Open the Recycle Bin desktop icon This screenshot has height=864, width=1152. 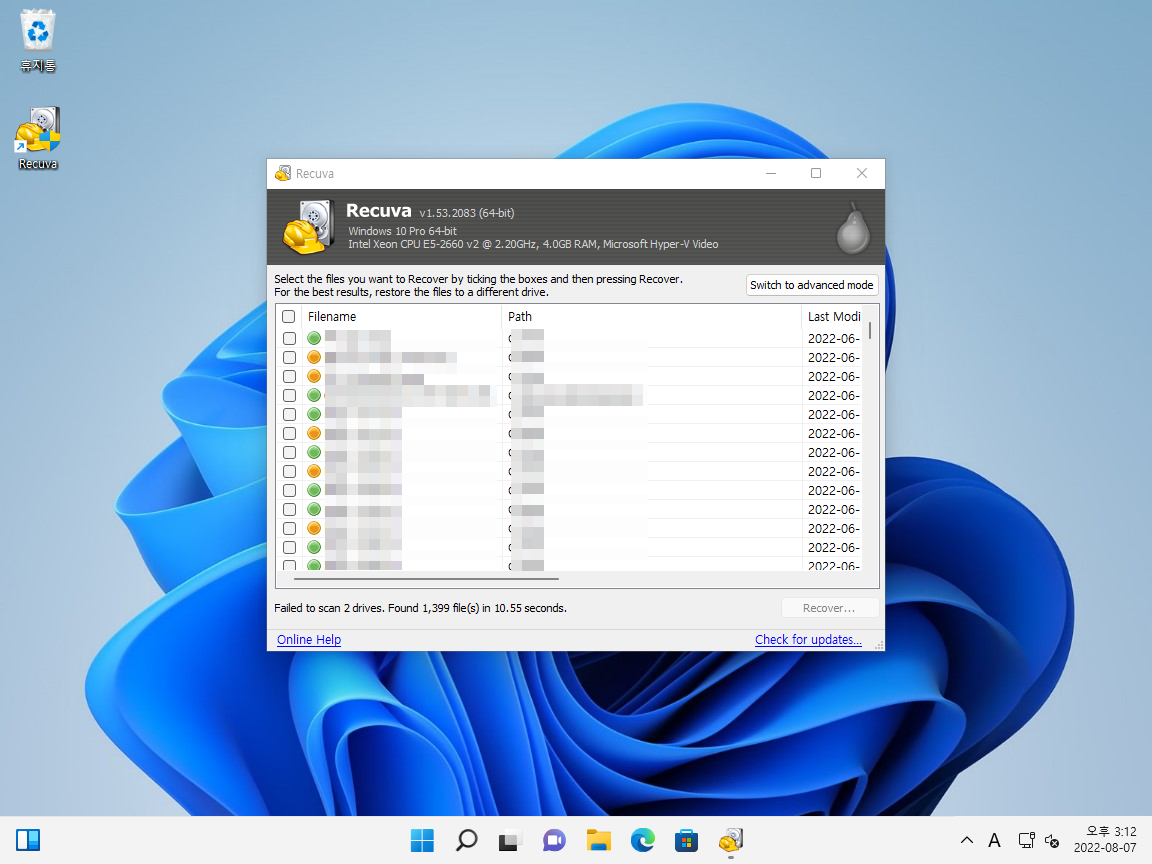(37, 41)
